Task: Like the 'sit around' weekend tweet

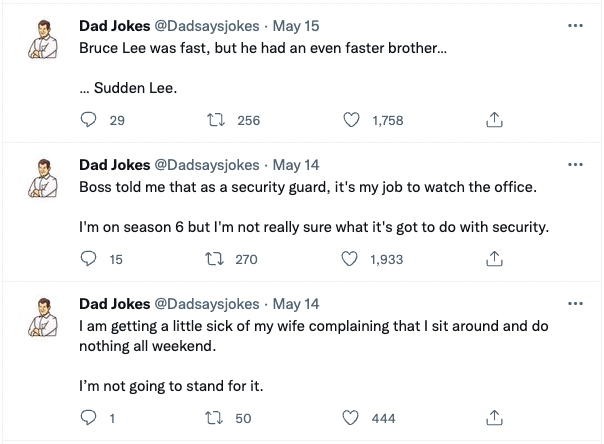Action: click(350, 418)
